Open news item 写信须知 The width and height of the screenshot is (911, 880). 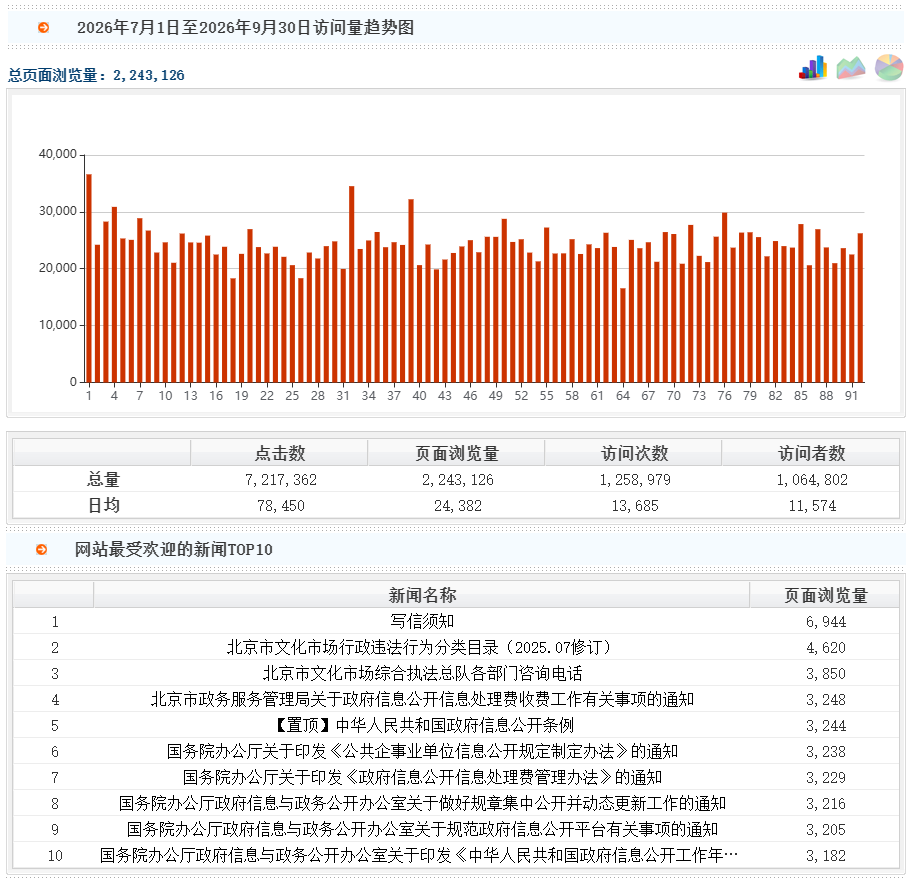[x=422, y=622]
